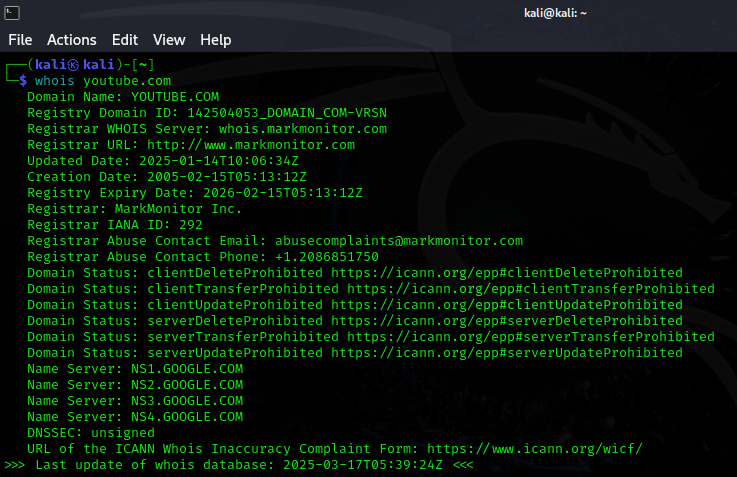Image resolution: width=737 pixels, height=477 pixels.
Task: Open the http://www.markmonitor.com registrar URL
Action: [x=251, y=145]
